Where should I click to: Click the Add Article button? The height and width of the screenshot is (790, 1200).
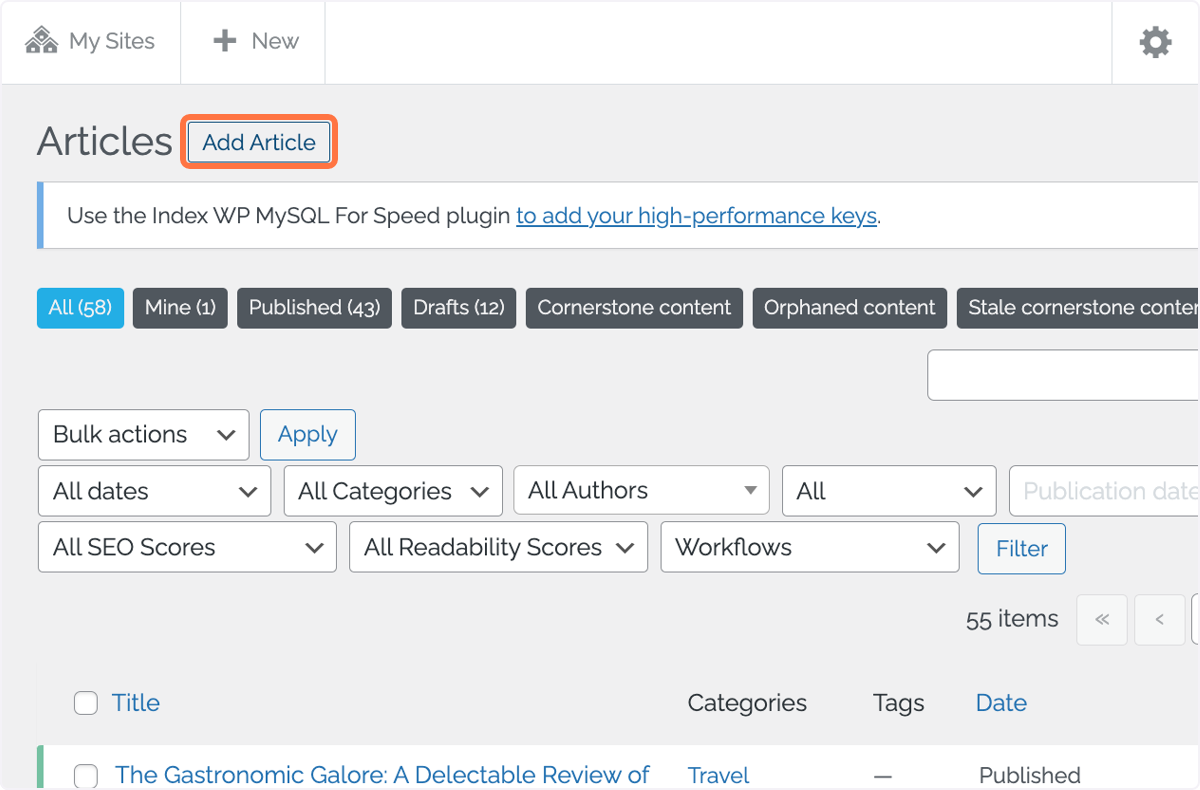259,142
